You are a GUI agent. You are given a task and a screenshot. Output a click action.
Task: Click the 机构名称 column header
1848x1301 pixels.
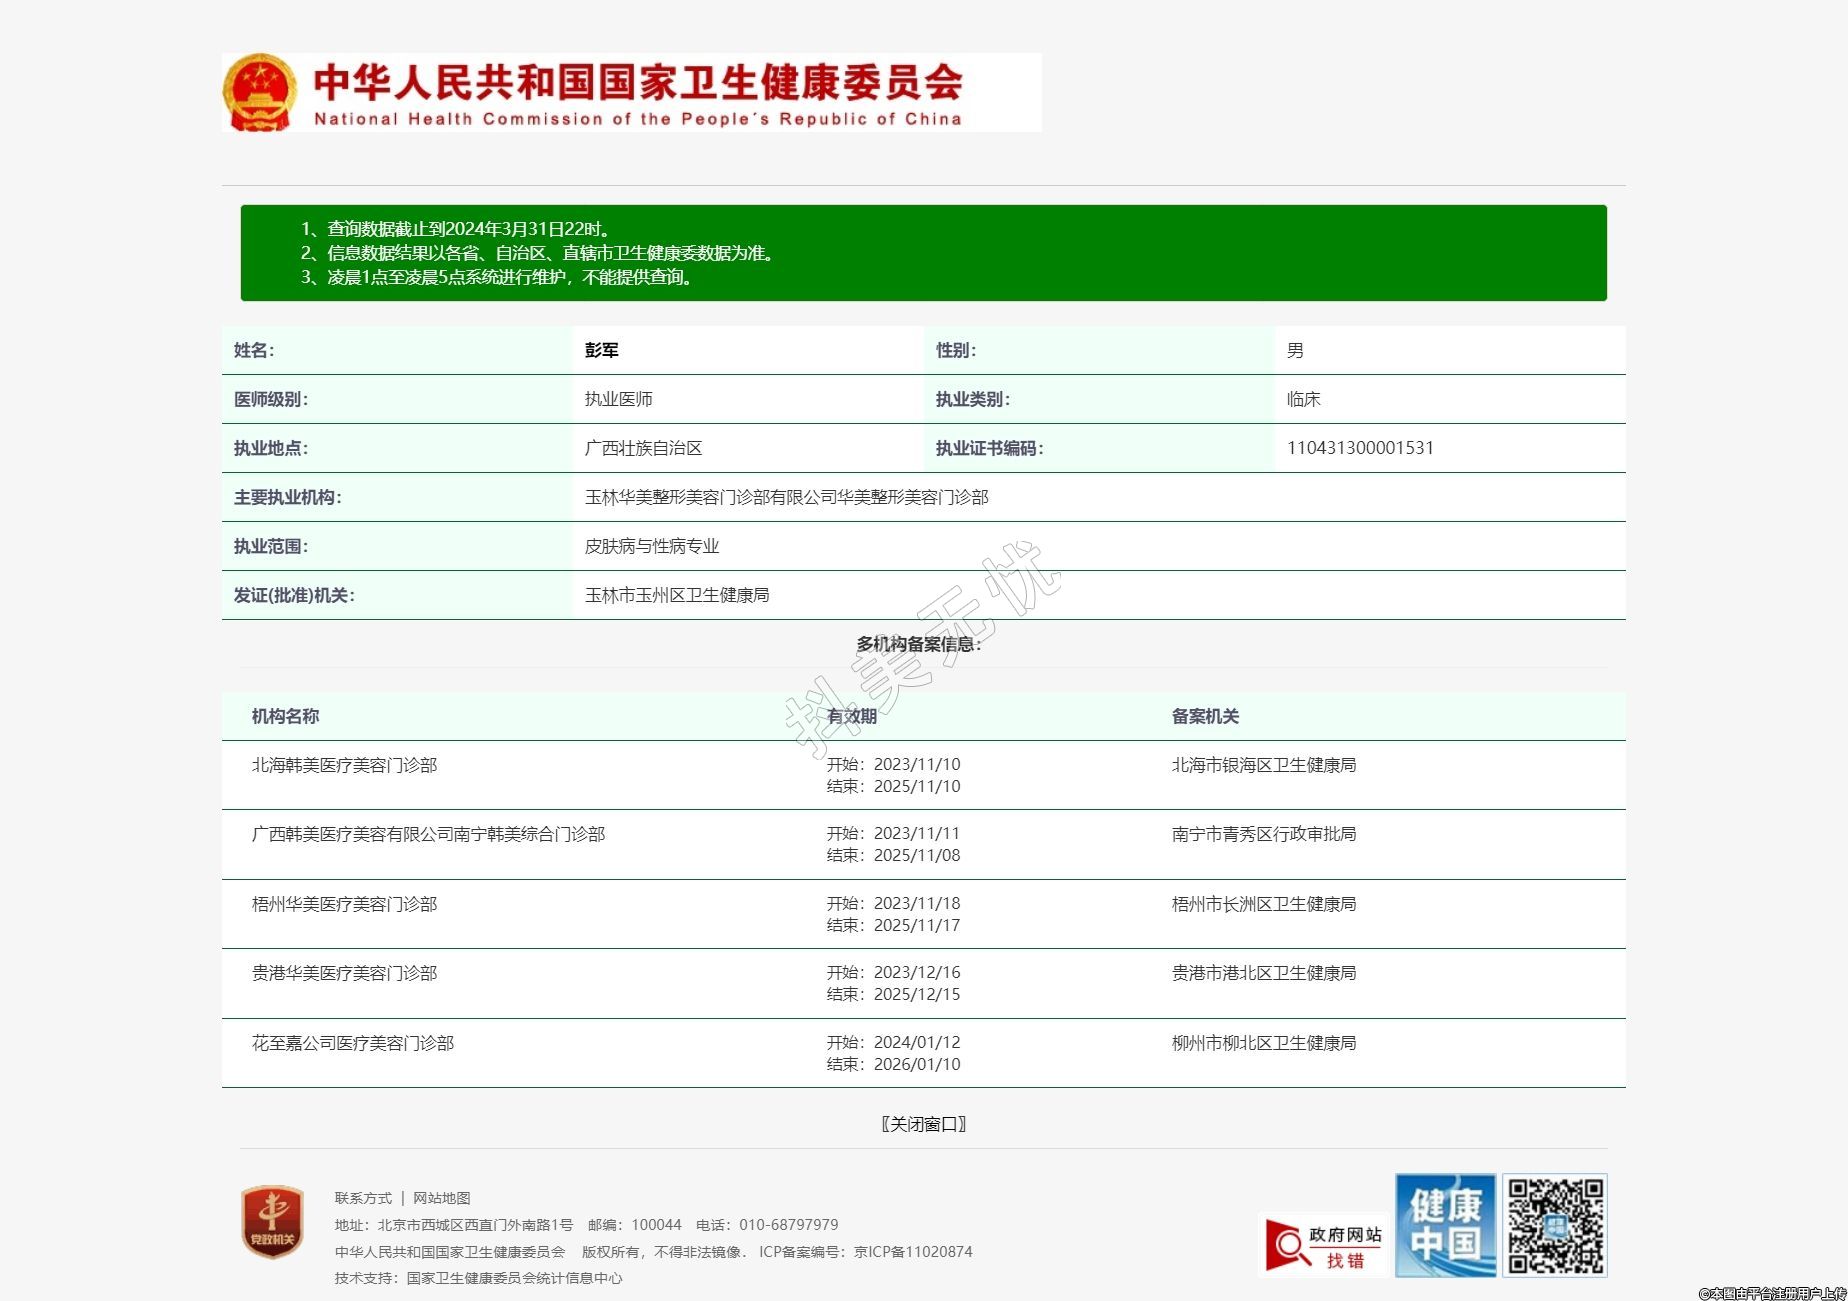(x=285, y=716)
